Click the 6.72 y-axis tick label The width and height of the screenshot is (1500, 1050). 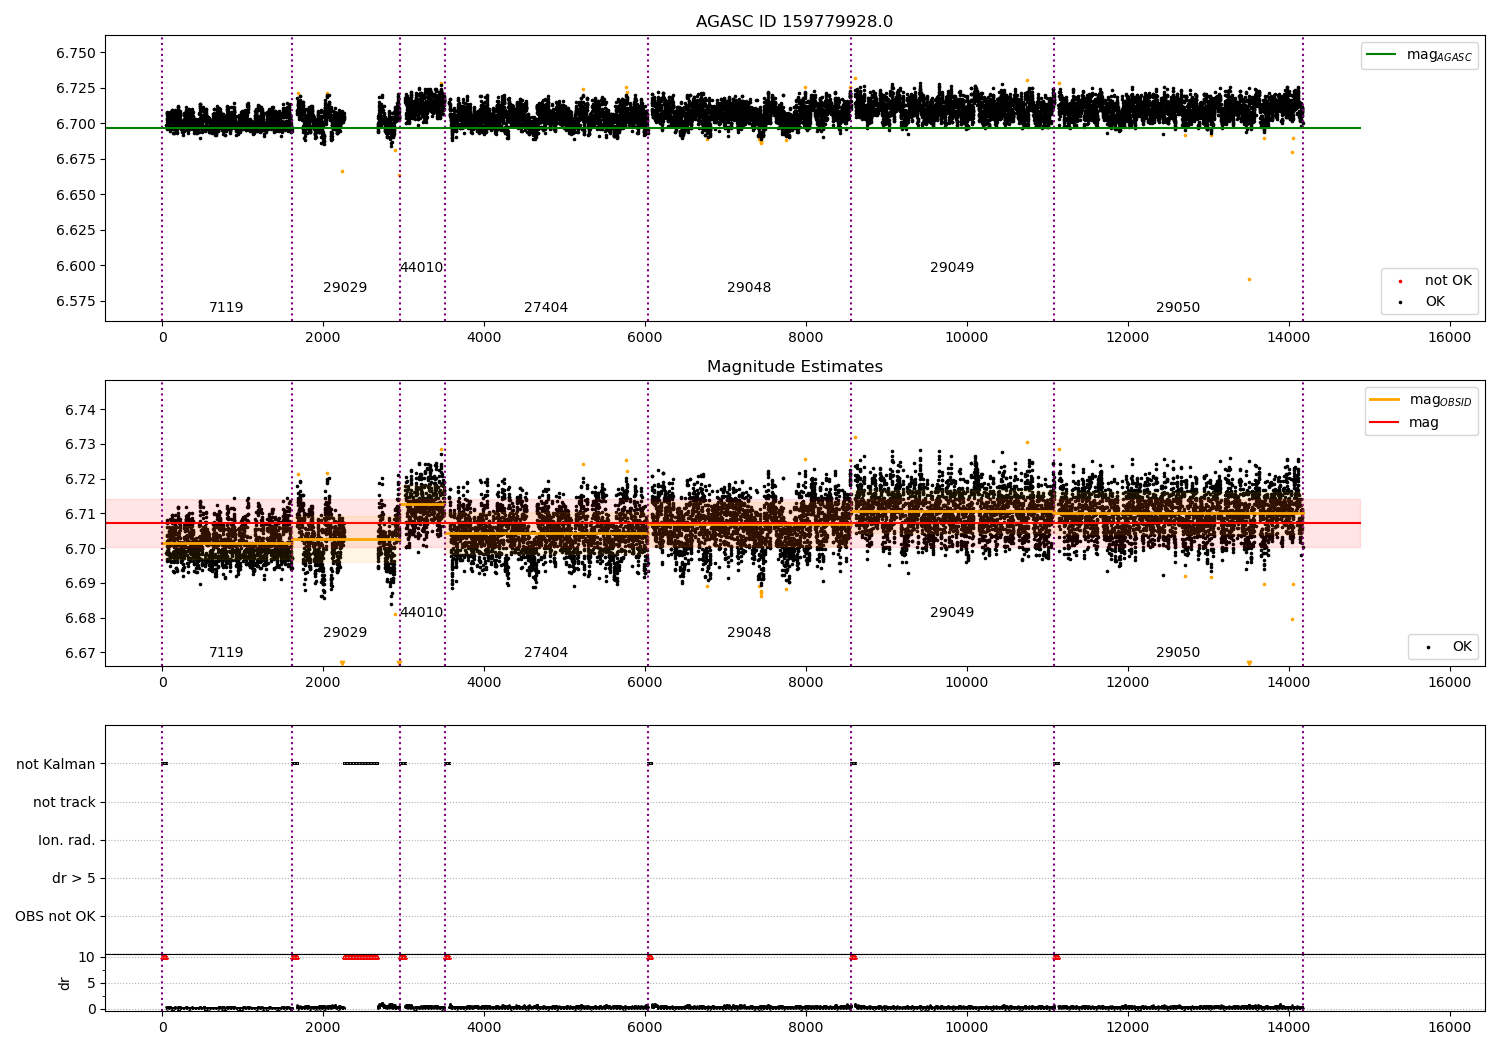tap(81, 480)
